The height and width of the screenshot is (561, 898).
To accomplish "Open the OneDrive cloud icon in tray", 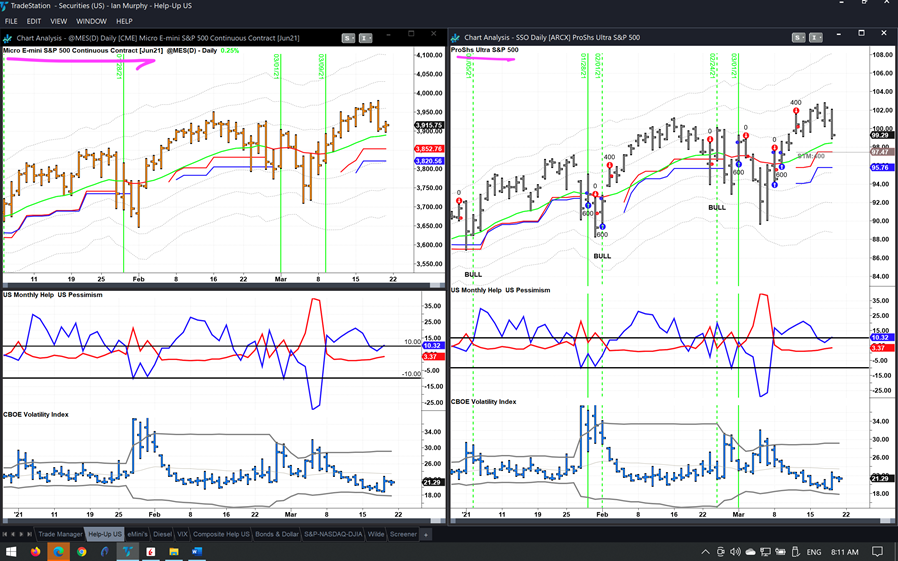I will coord(751,551).
